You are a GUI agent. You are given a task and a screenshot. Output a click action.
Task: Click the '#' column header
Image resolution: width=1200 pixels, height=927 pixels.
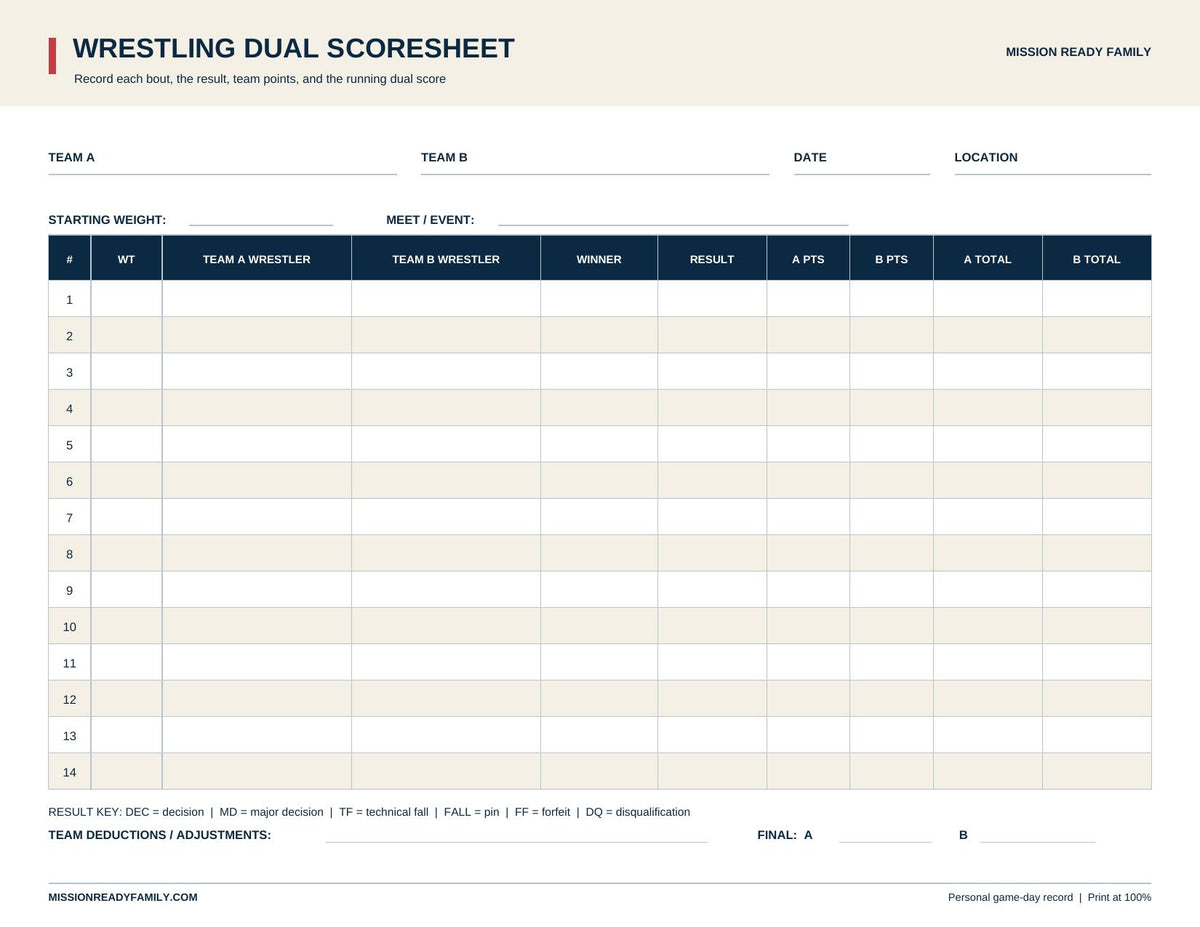coord(69,259)
